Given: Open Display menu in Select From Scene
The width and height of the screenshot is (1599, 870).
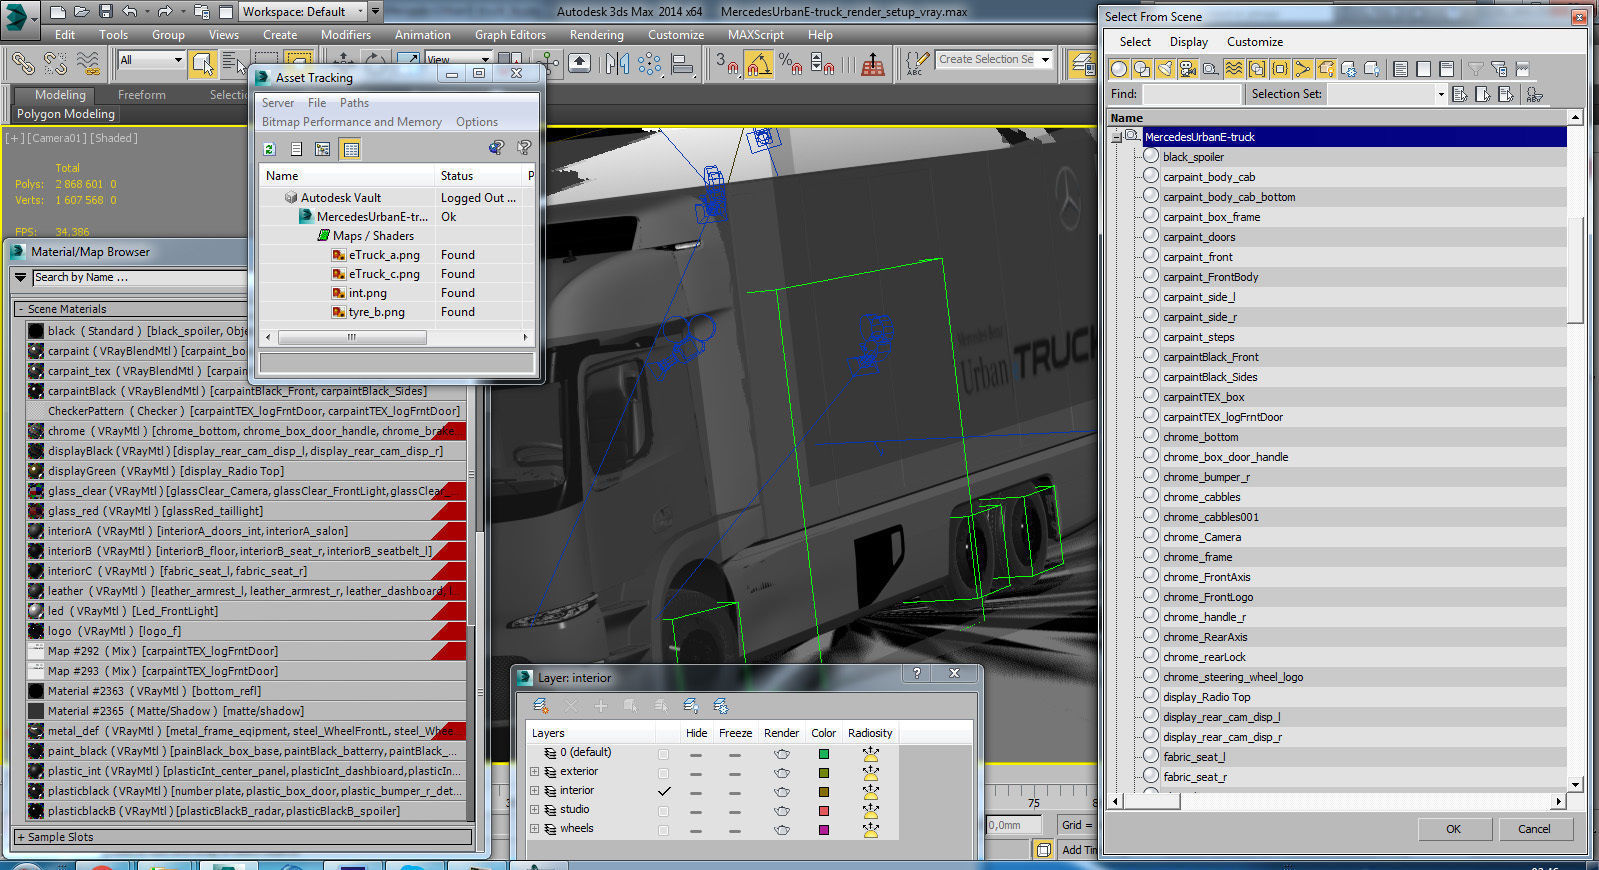Looking at the screenshot, I should pos(1188,42).
